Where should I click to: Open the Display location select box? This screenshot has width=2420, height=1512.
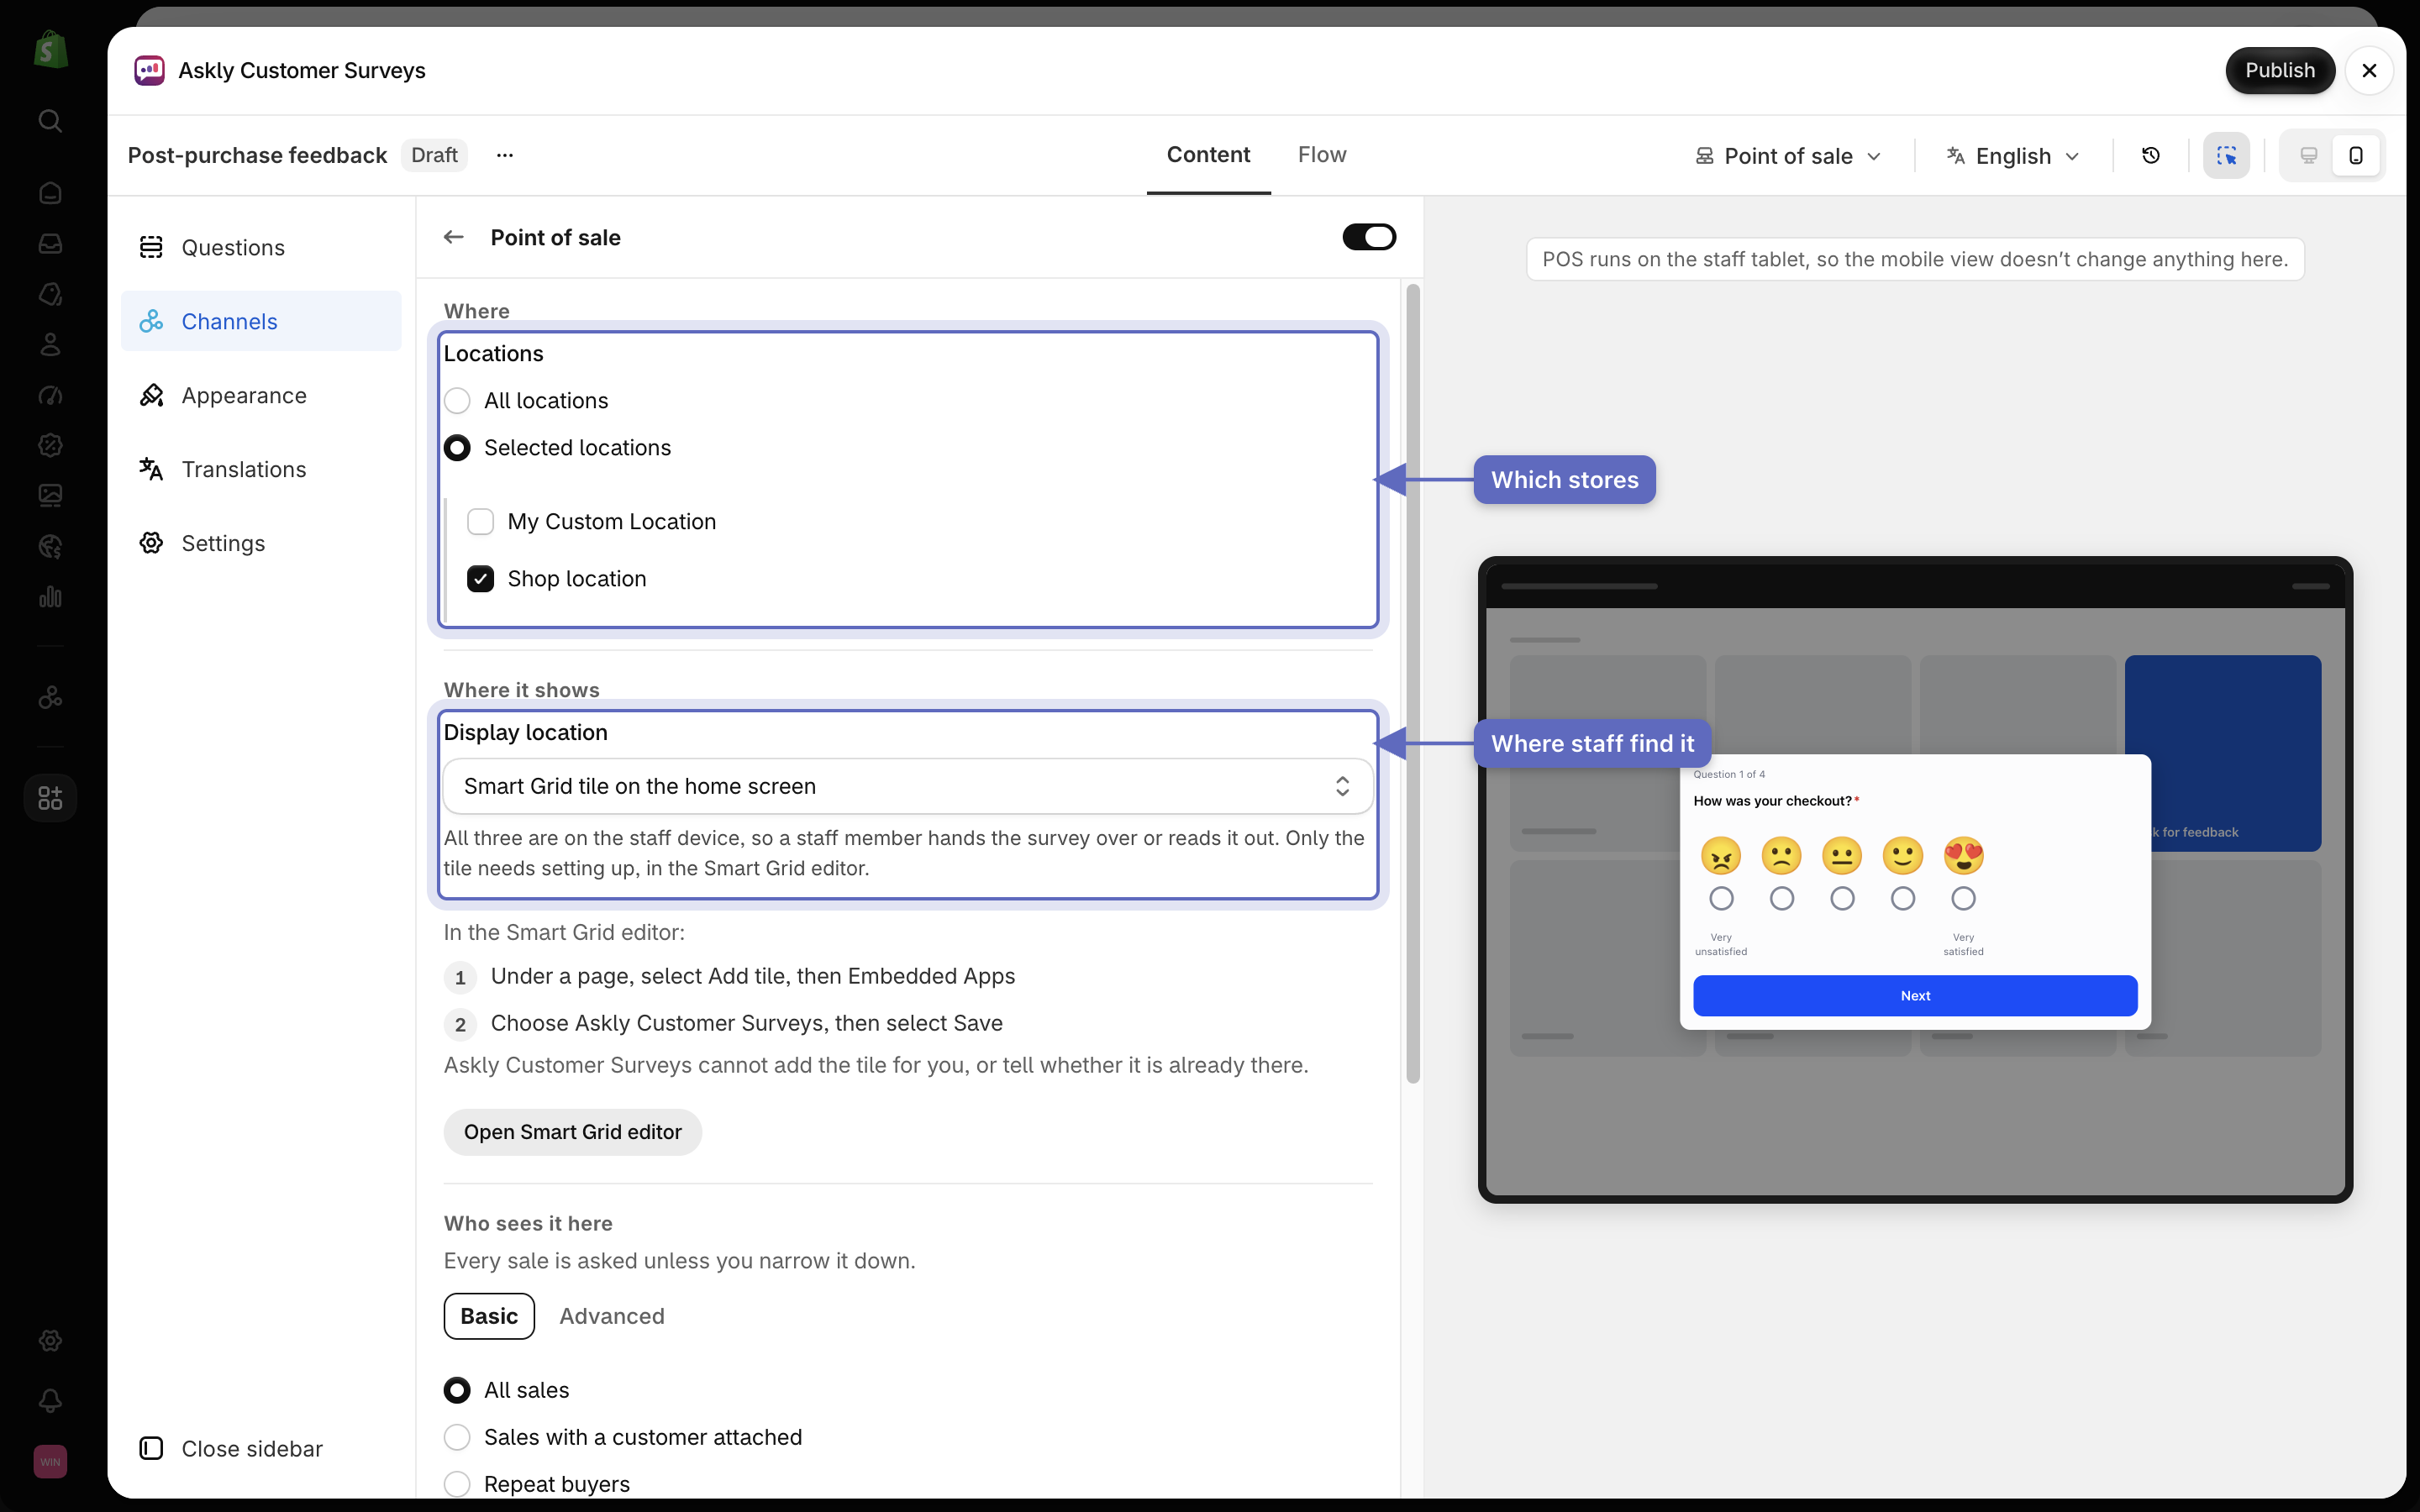[908, 786]
